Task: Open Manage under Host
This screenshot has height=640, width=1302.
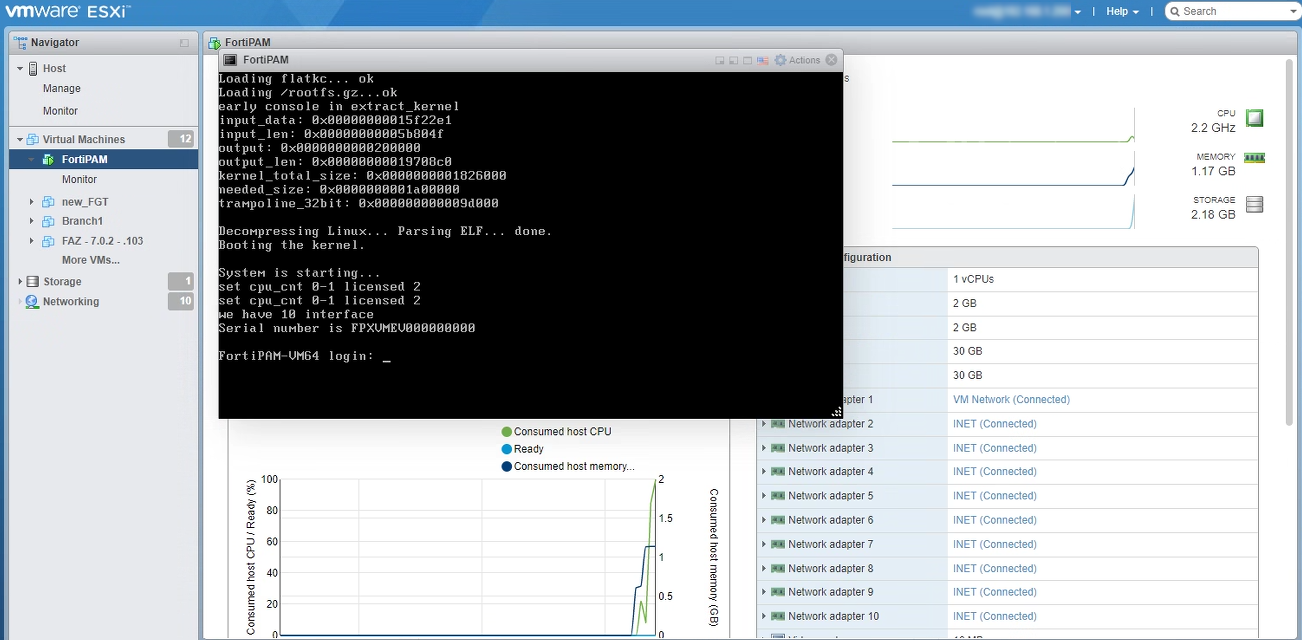Action: (x=62, y=90)
